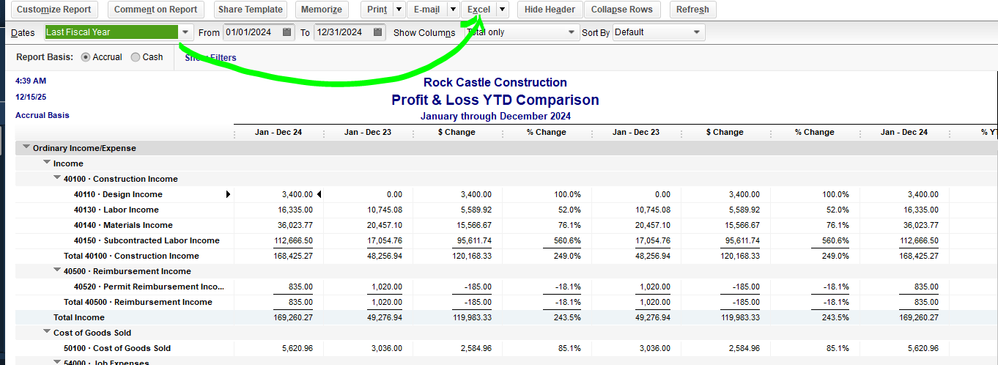Click the Show Filters link

click(211, 58)
